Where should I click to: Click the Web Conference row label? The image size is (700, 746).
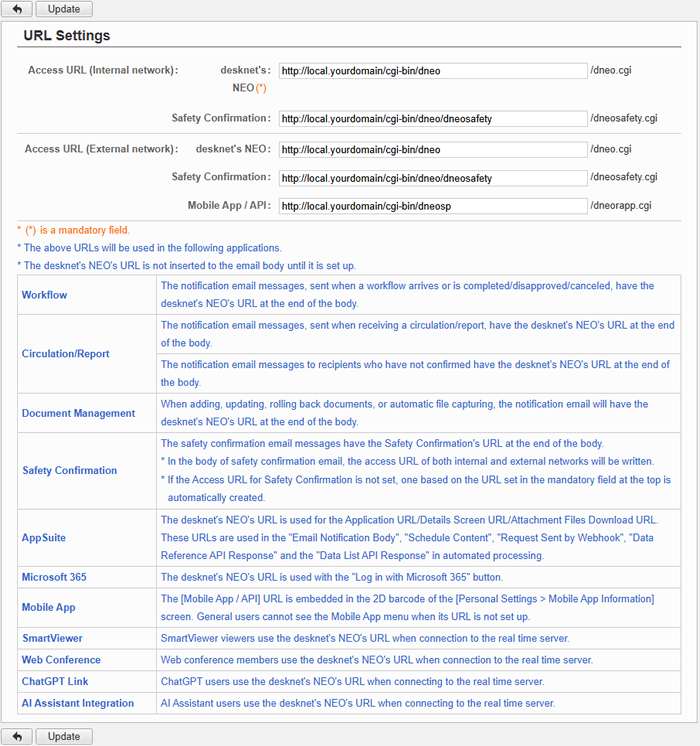click(61, 660)
